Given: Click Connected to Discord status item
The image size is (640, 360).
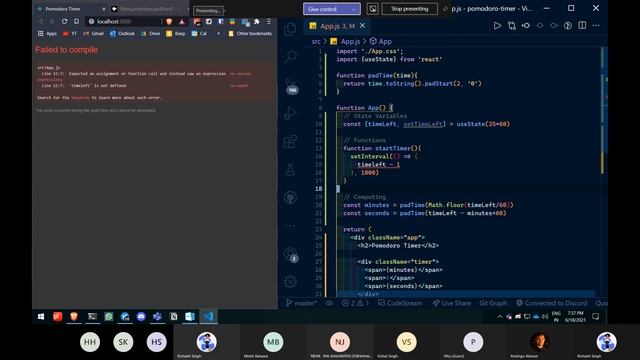Looking at the screenshot, I should point(551,303).
